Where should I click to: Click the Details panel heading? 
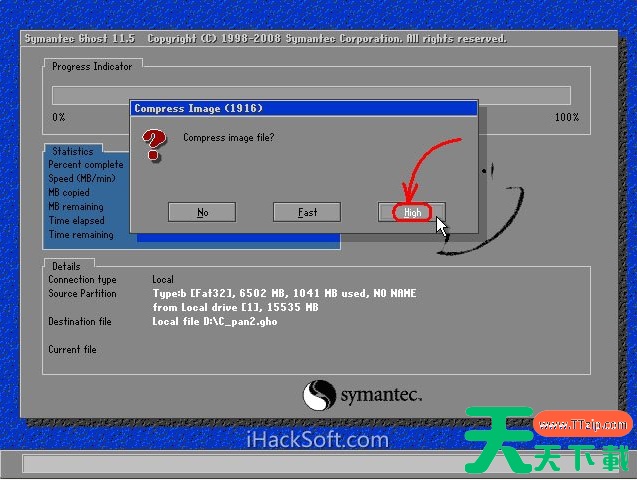[x=66, y=266]
